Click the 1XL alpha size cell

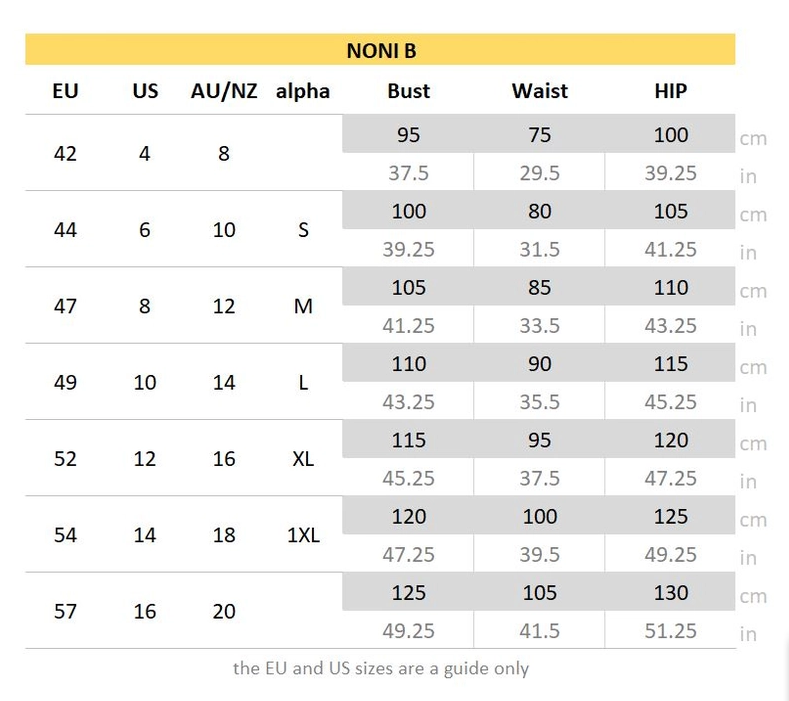click(303, 535)
